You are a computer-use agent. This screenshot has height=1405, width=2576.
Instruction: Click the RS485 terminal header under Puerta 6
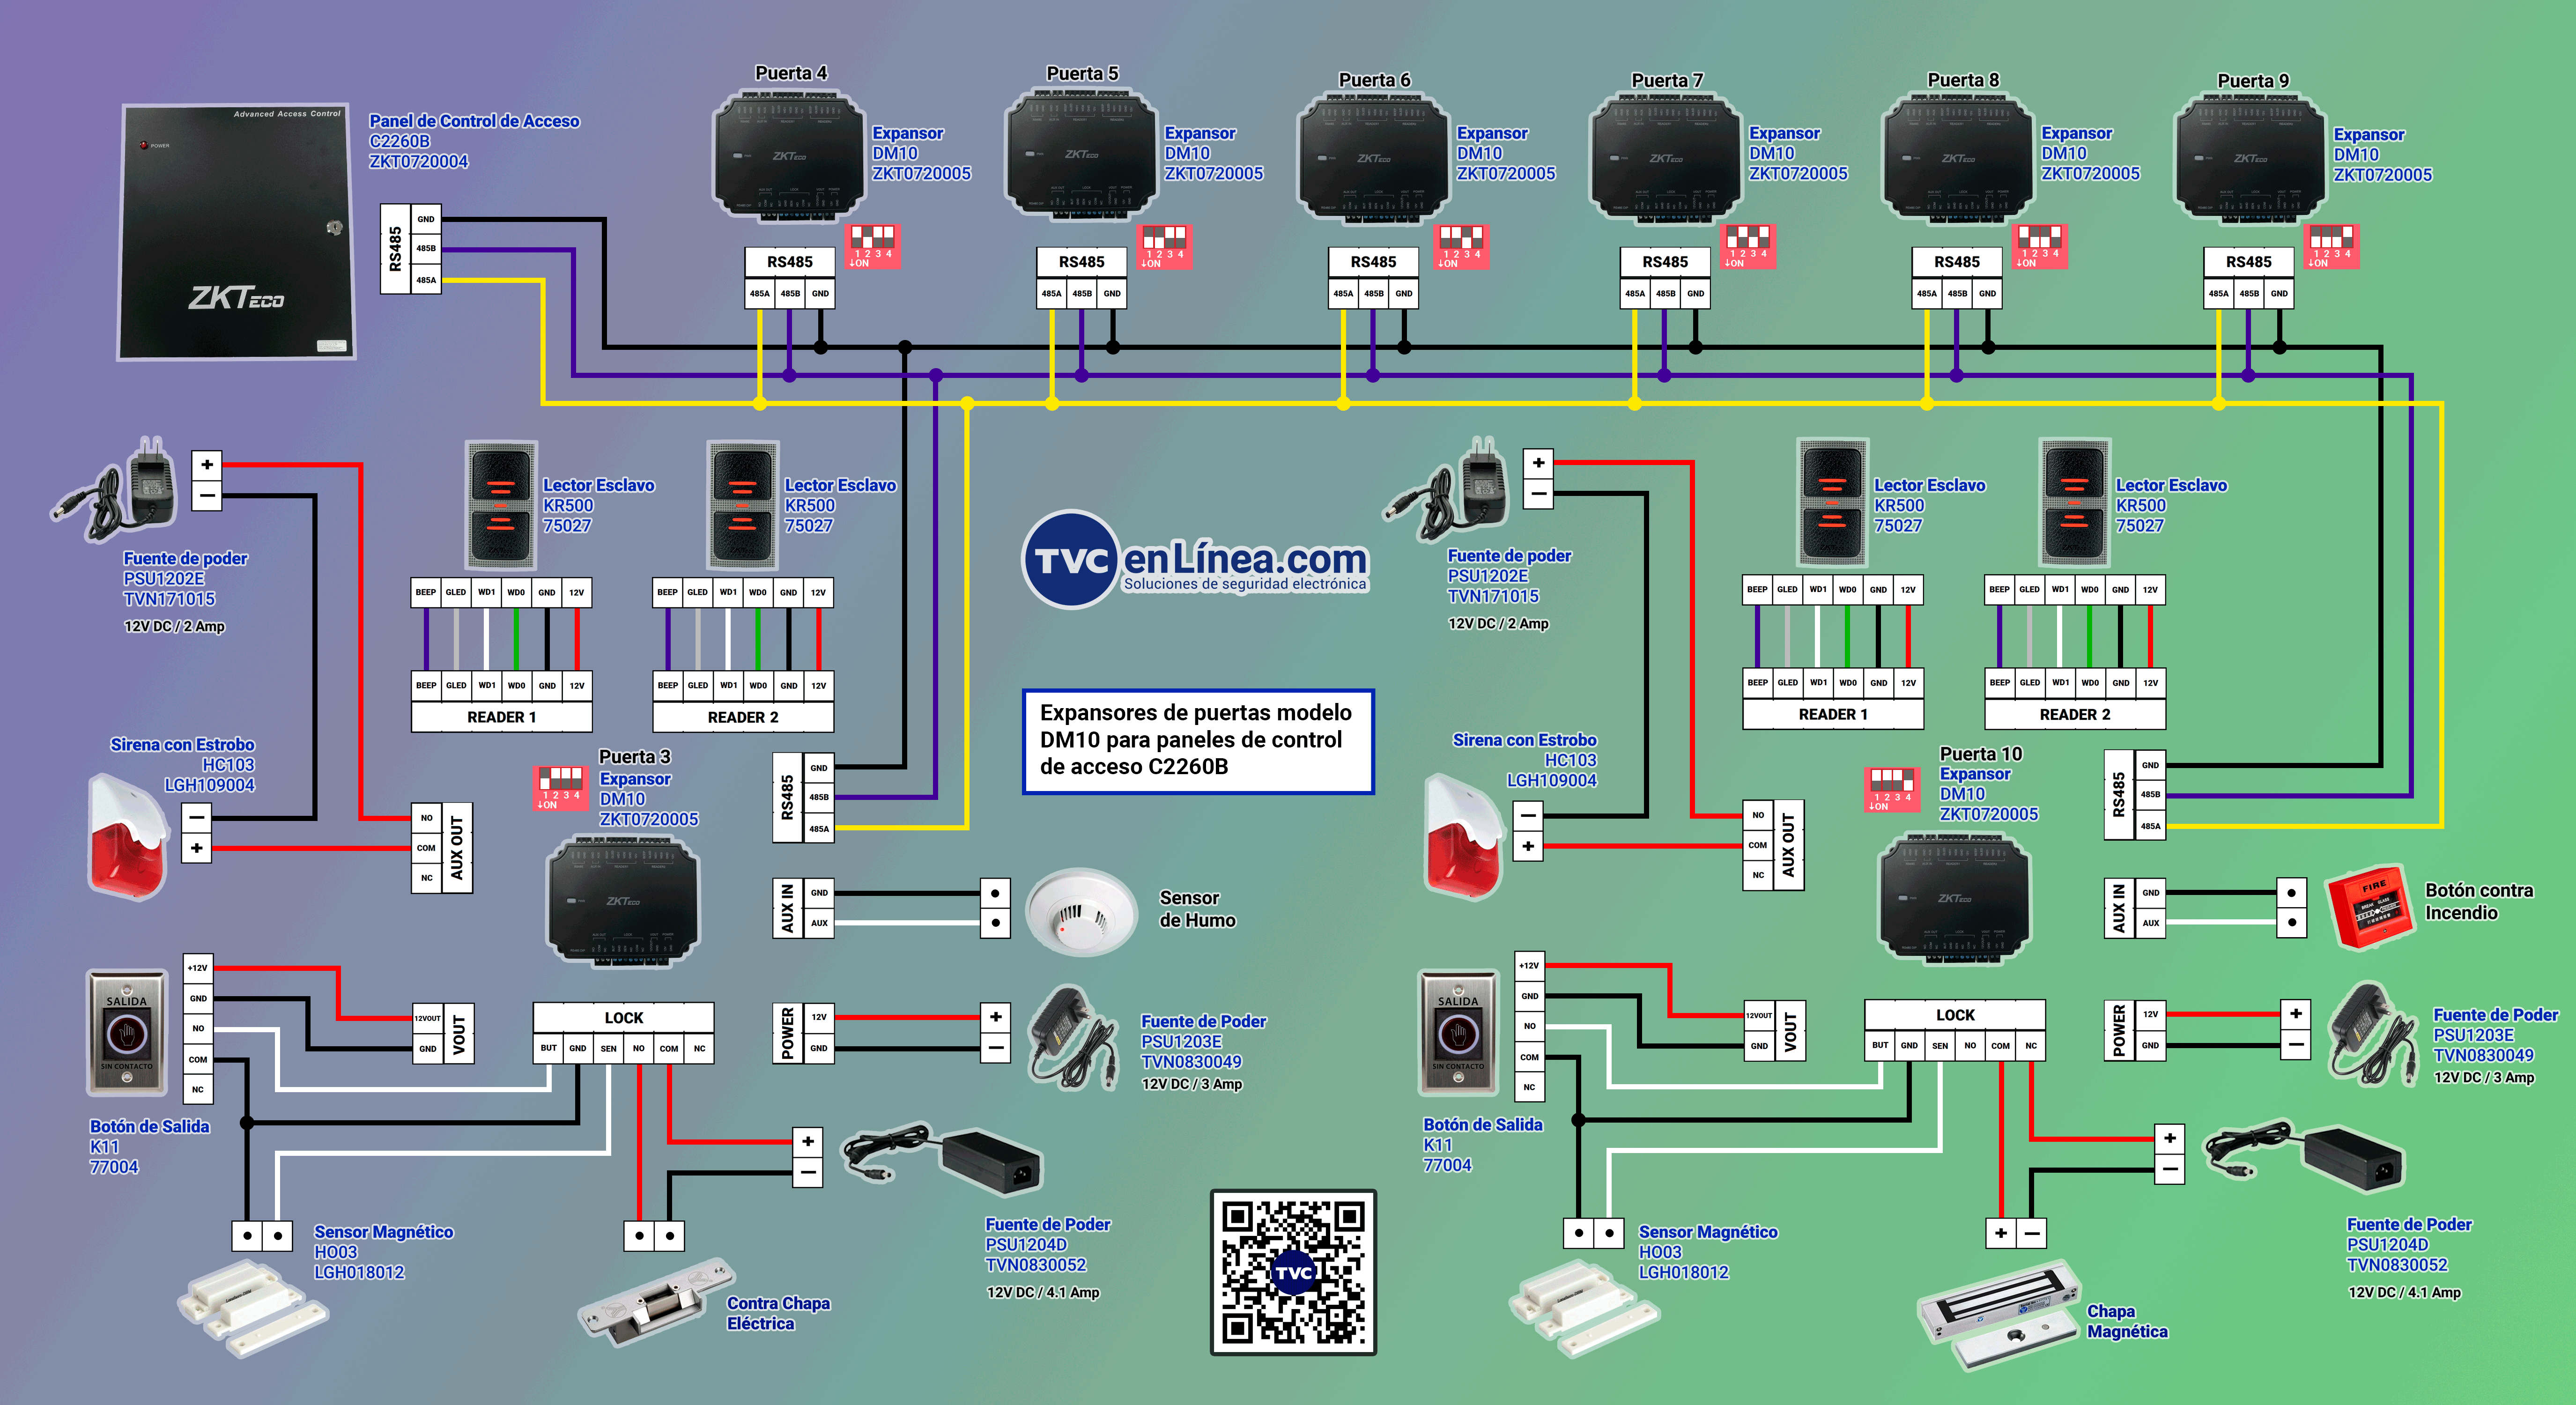pos(1373,262)
